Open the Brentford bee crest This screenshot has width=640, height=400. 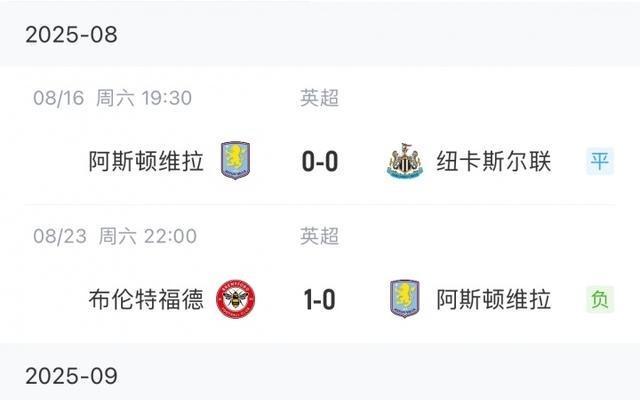point(237,299)
